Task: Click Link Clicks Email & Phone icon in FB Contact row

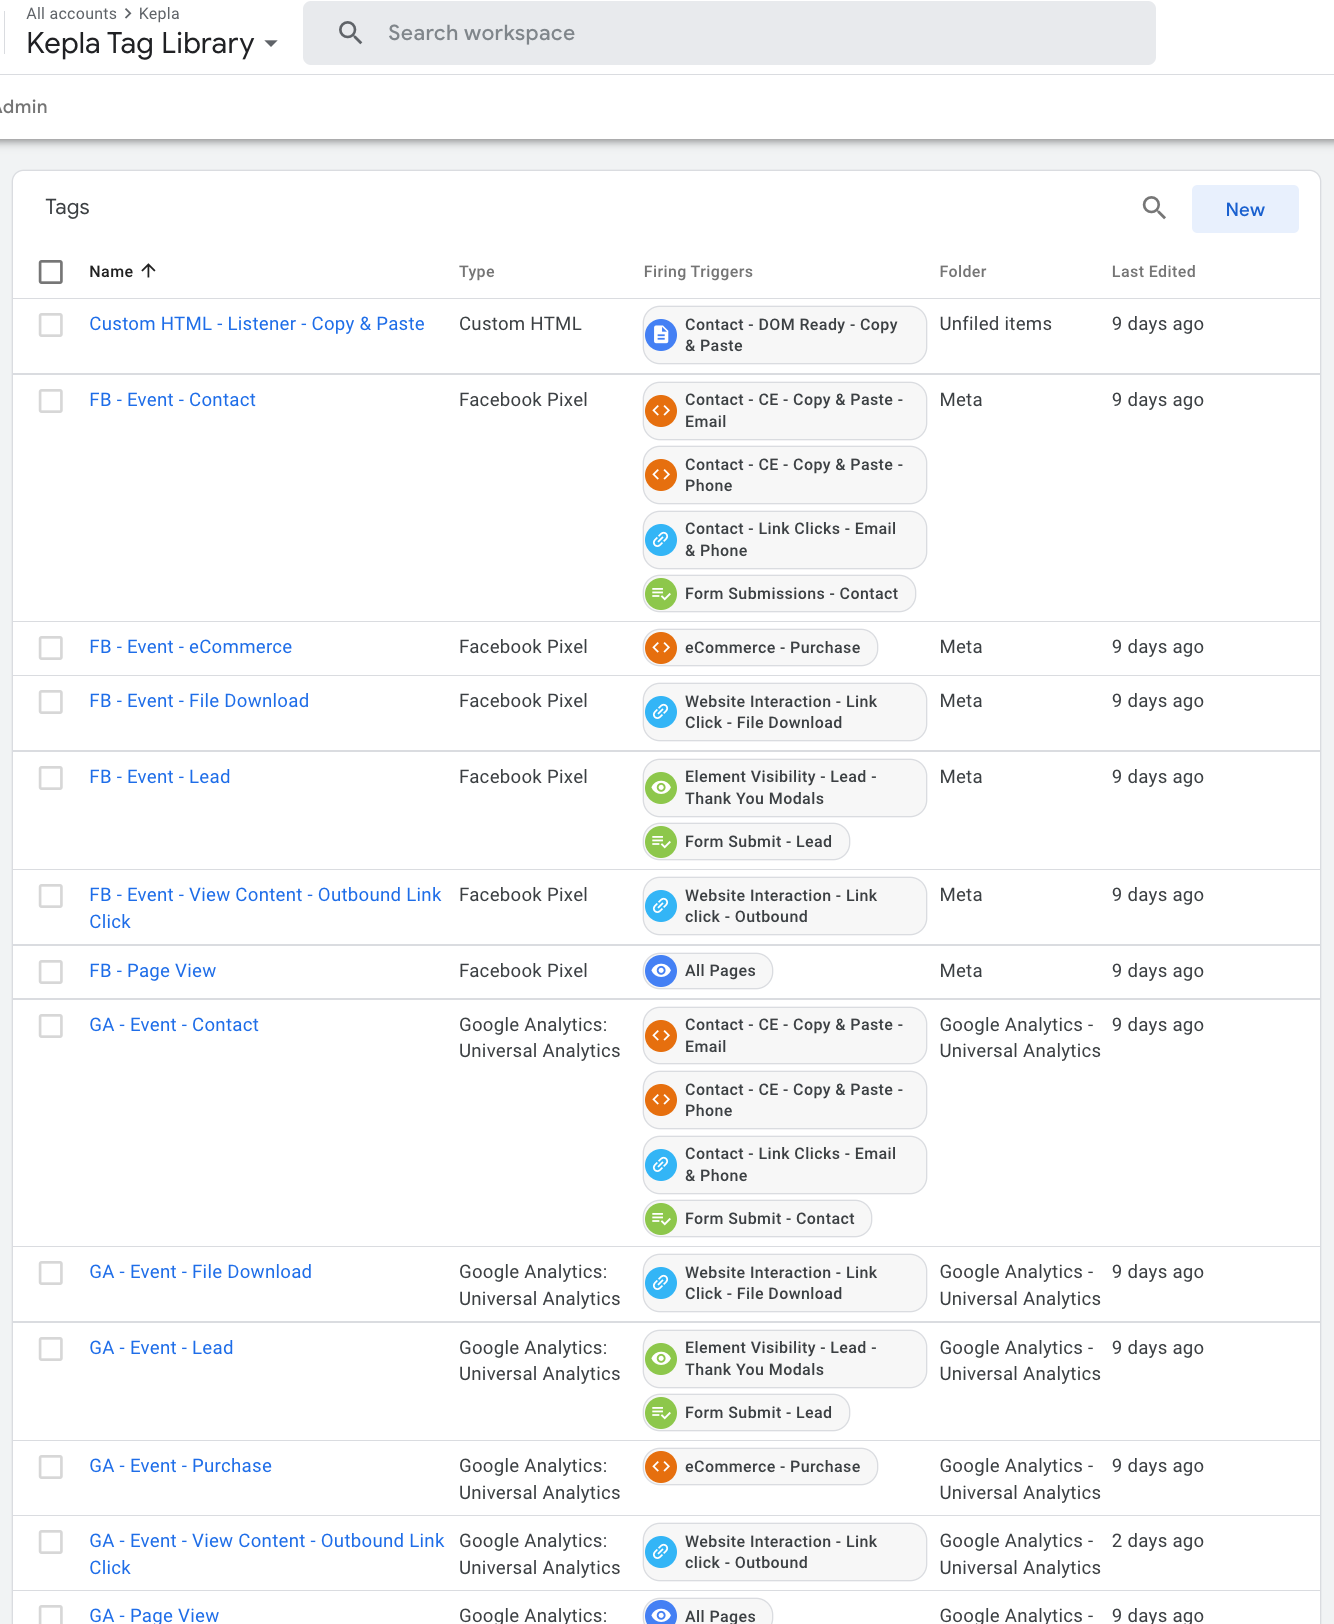Action: (661, 540)
